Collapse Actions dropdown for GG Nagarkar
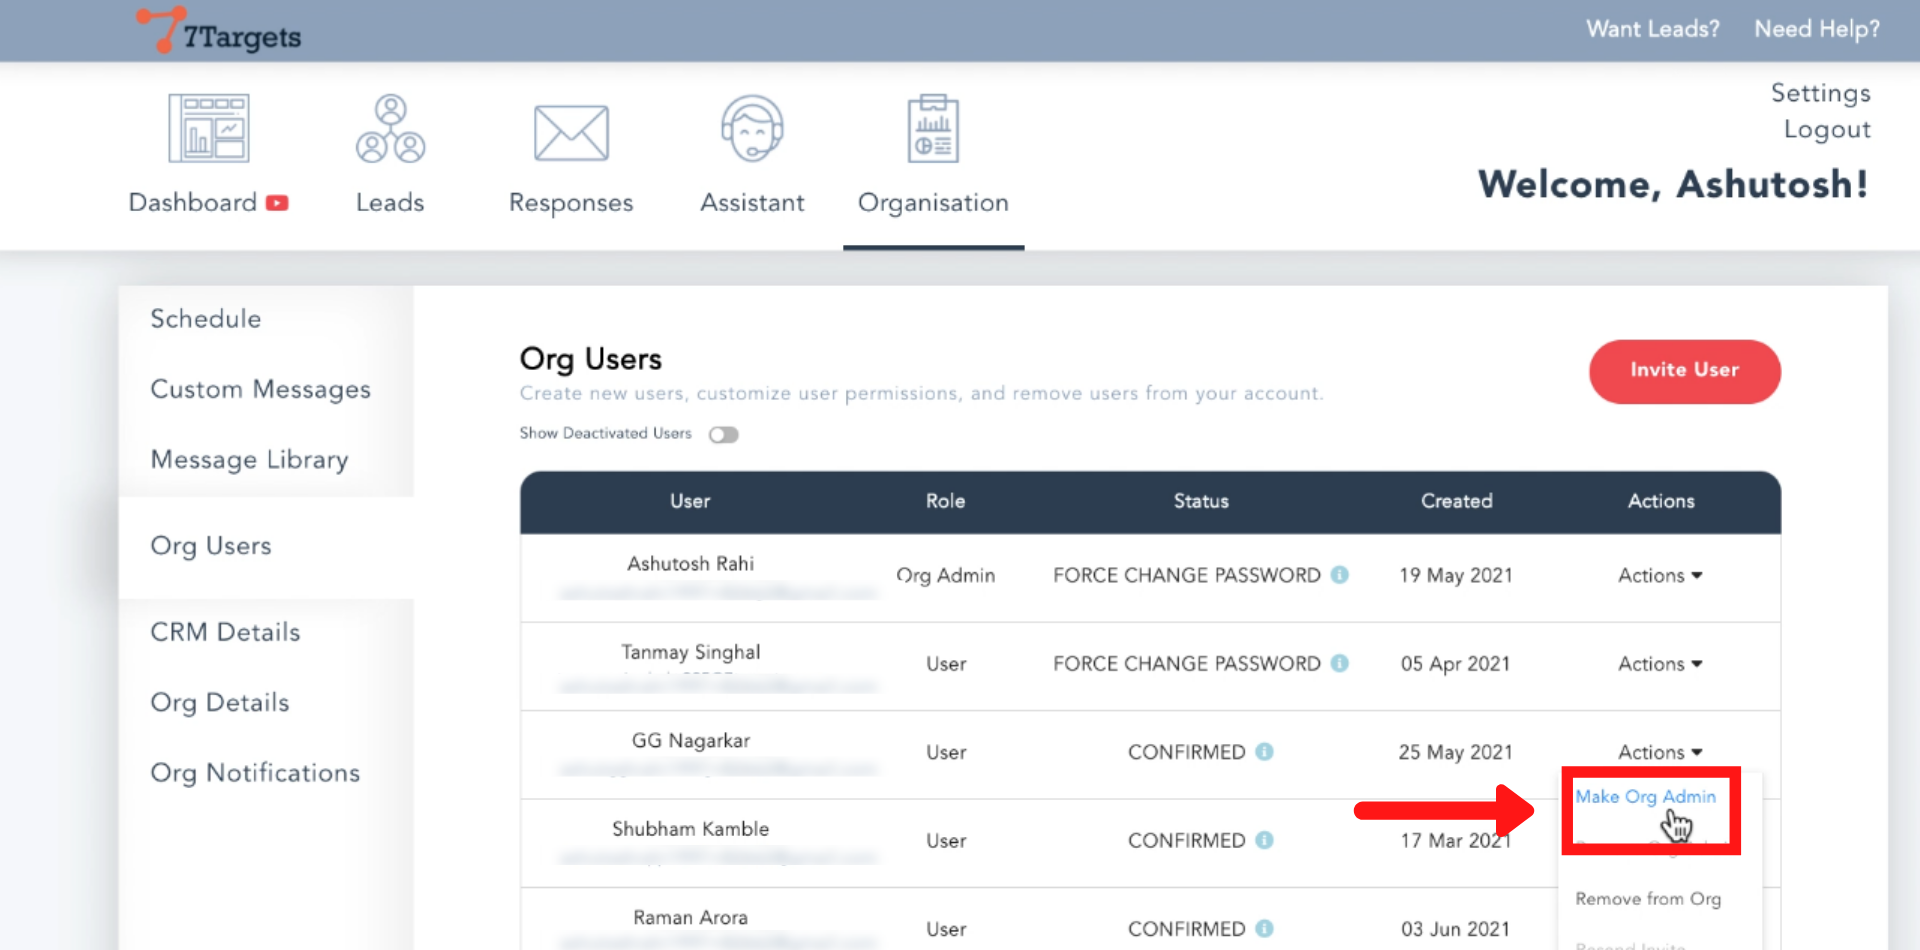This screenshot has height=950, width=1920. 1660,752
